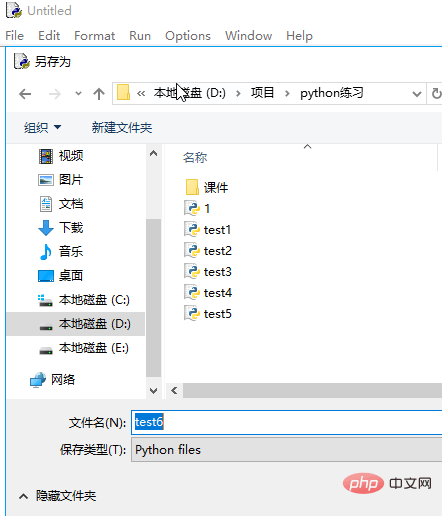Screen dimensions: 442x516
Task: Click the 另存为 dialog title icon
Action: [x=22, y=61]
